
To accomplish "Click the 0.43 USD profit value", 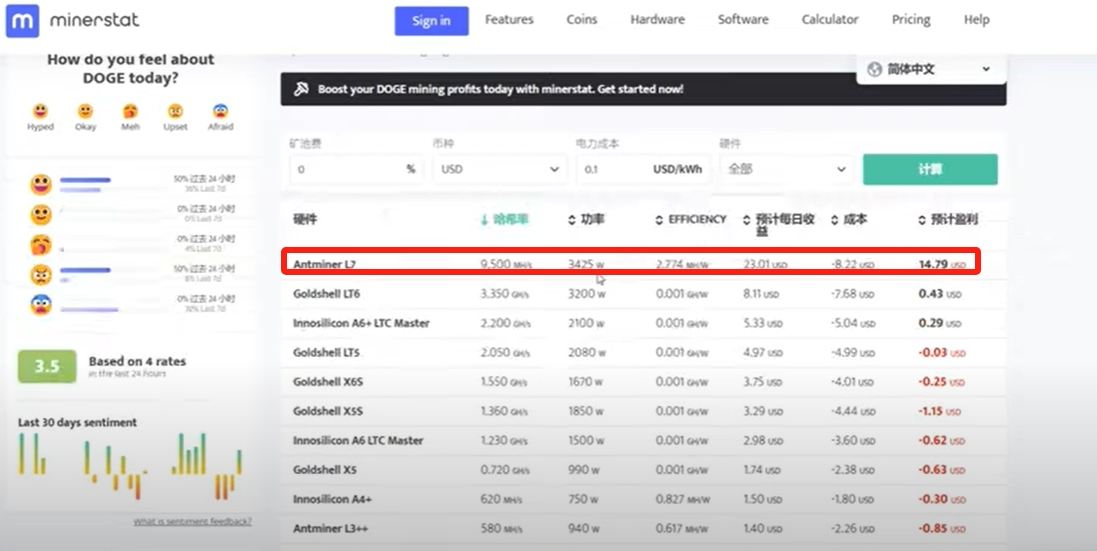I will (x=940, y=294).
